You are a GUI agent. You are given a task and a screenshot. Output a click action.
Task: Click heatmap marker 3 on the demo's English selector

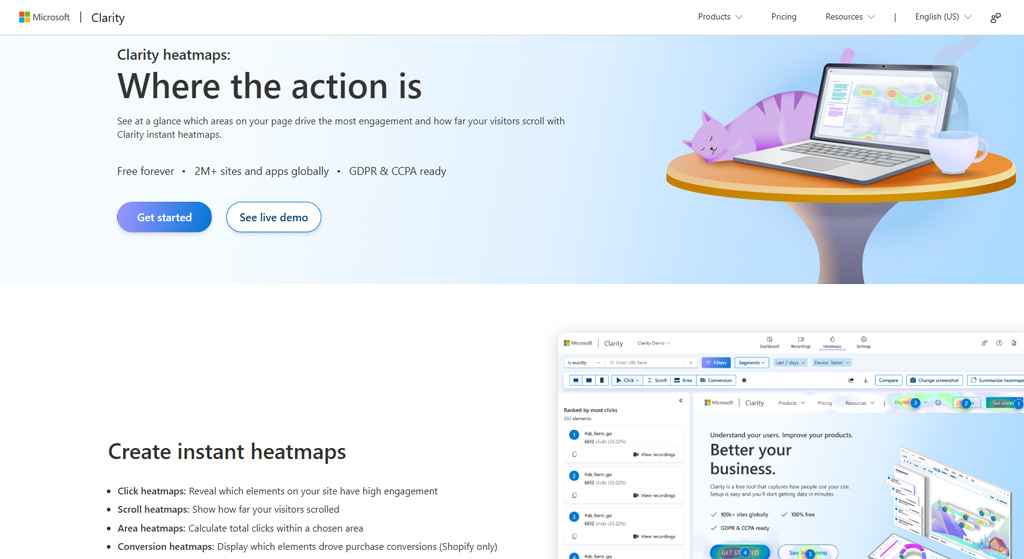916,403
